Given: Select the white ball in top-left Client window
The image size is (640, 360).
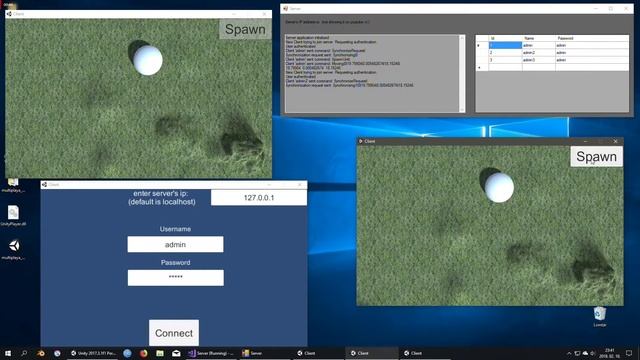Looking at the screenshot, I should (x=148, y=60).
